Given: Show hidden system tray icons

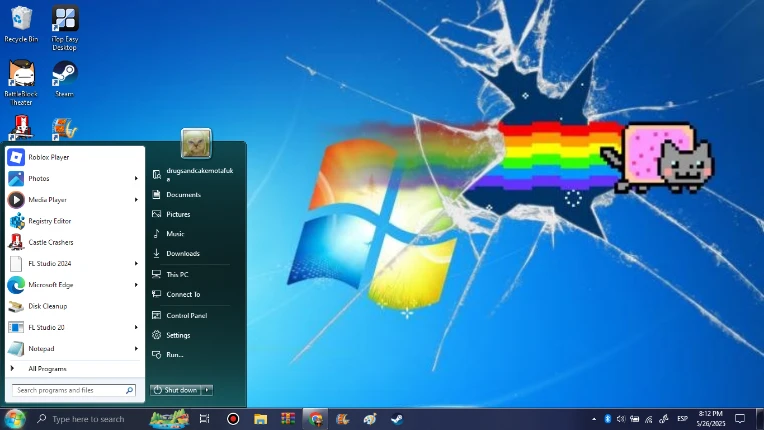Looking at the screenshot, I should coord(594,419).
